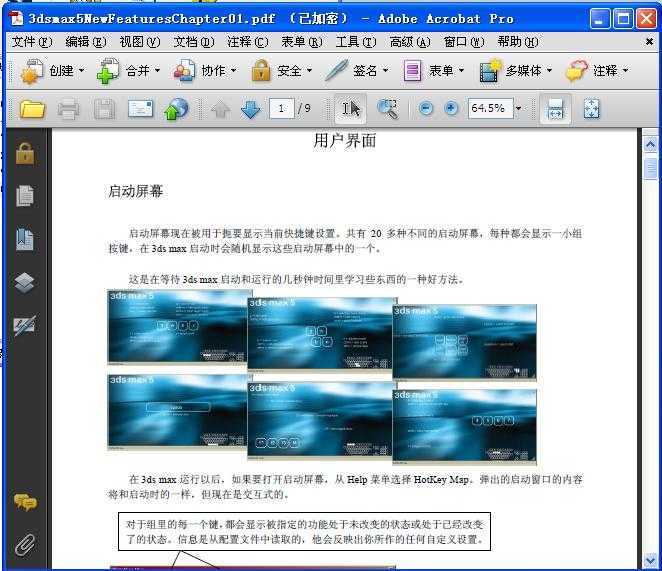Click the 启动屏幕 heading text
This screenshot has width=662, height=571.
136,191
